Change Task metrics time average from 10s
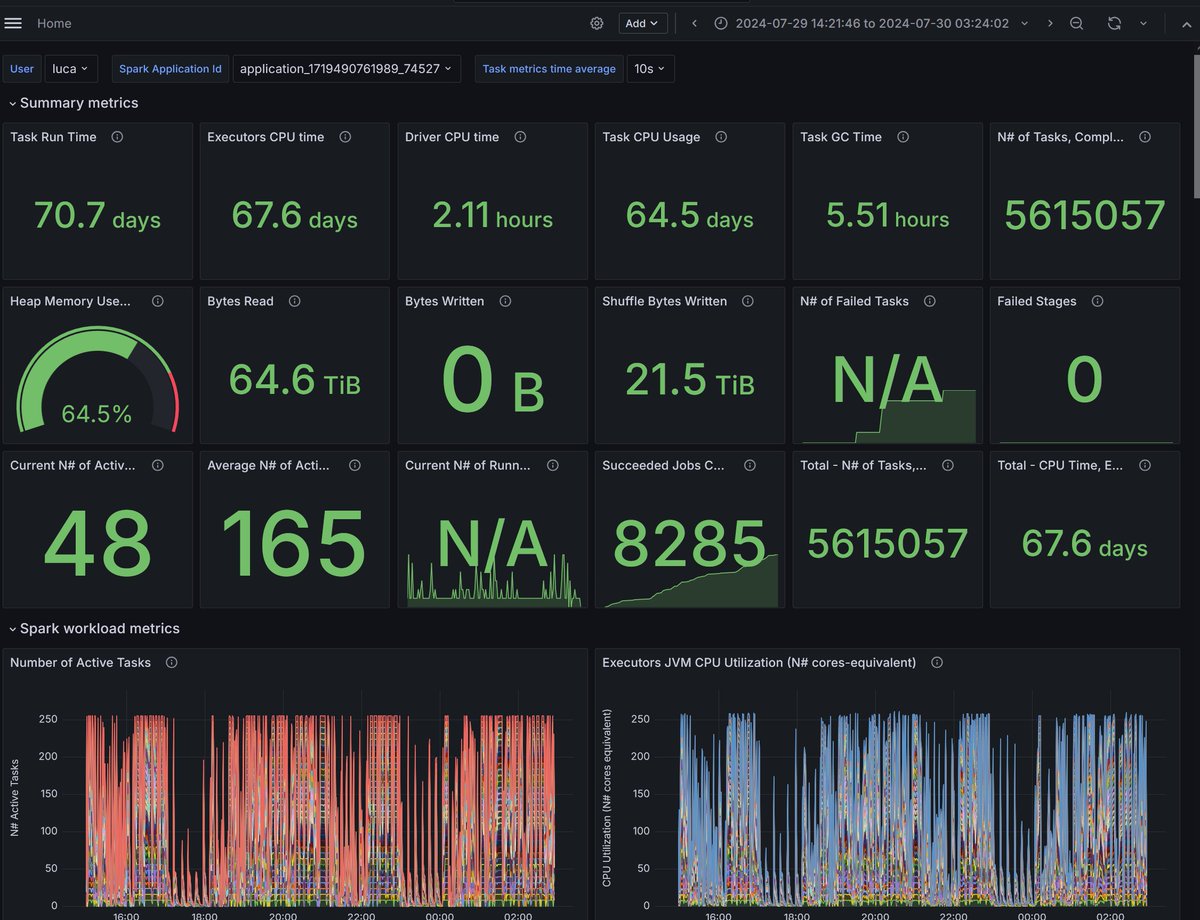The height and width of the screenshot is (920, 1200). pos(650,69)
